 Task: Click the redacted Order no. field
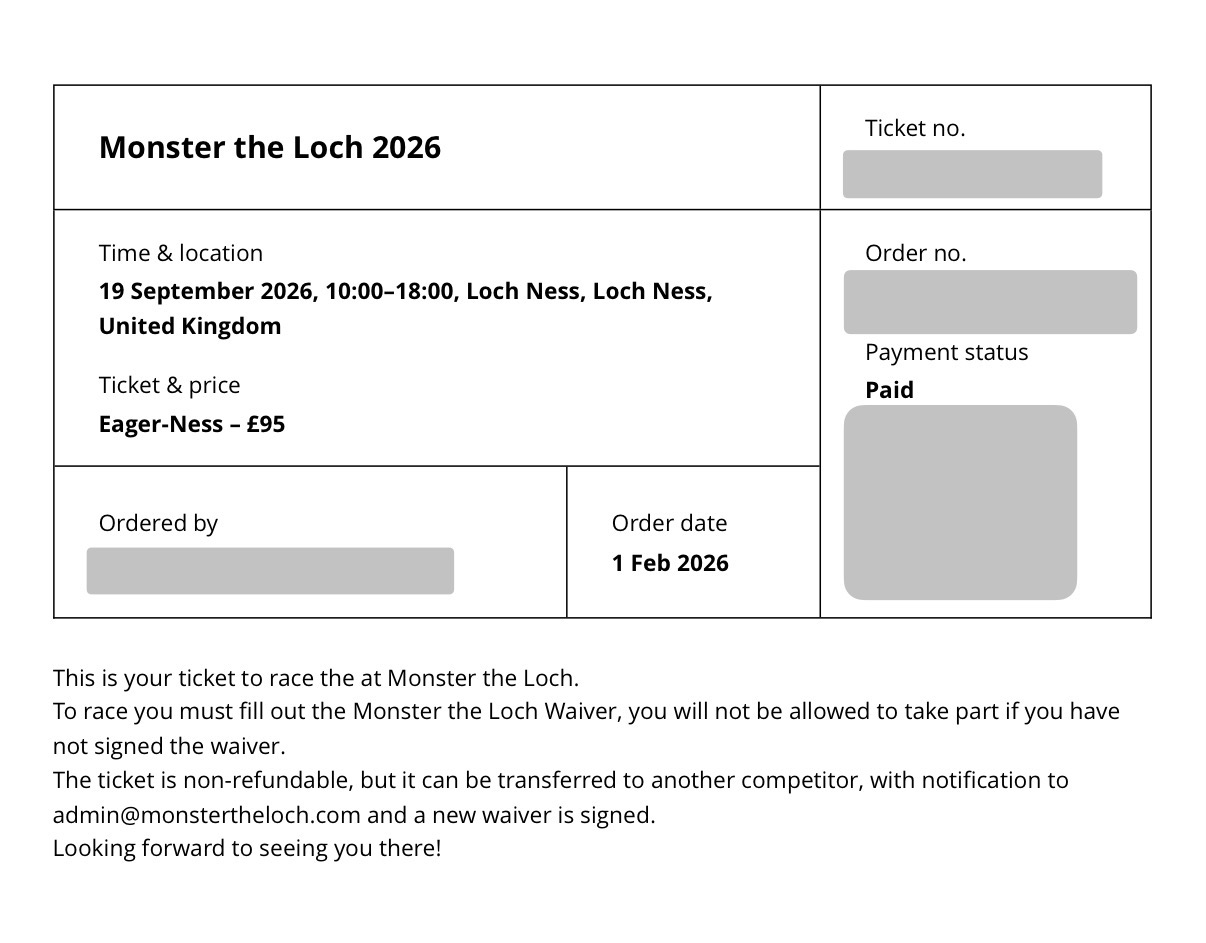(x=990, y=302)
